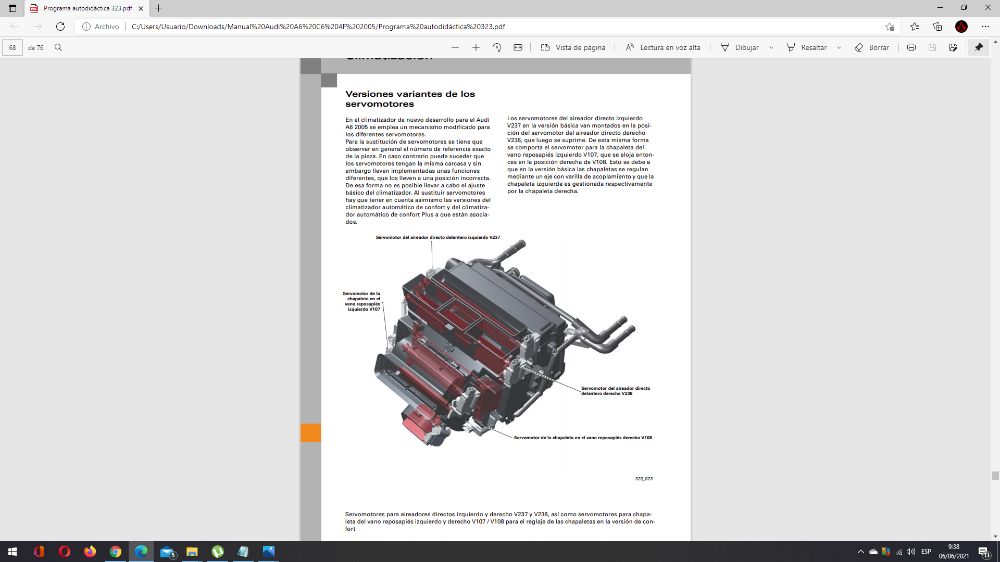1000x562 pixels.
Task: Open the Windows Start menu
Action: click(12, 551)
